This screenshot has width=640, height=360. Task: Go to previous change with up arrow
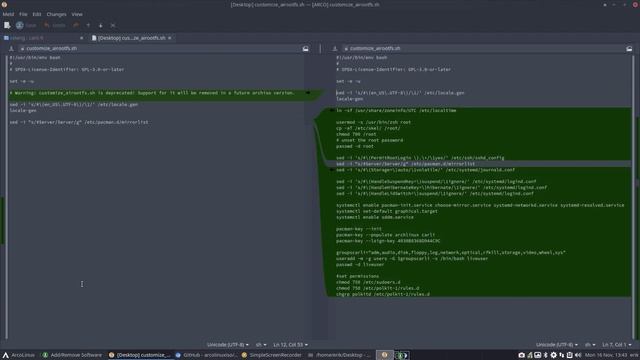click(x=88, y=25)
